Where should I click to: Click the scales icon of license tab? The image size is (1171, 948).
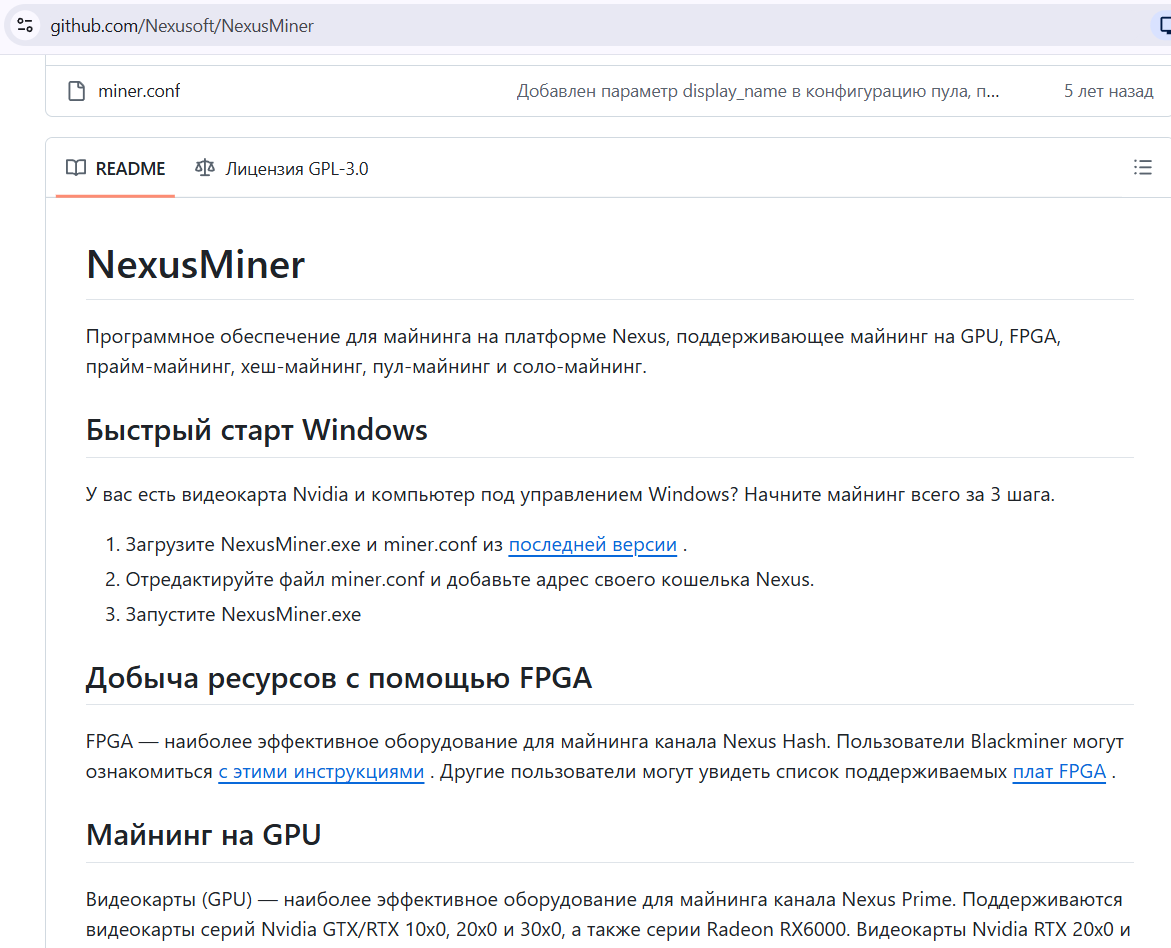(205, 168)
